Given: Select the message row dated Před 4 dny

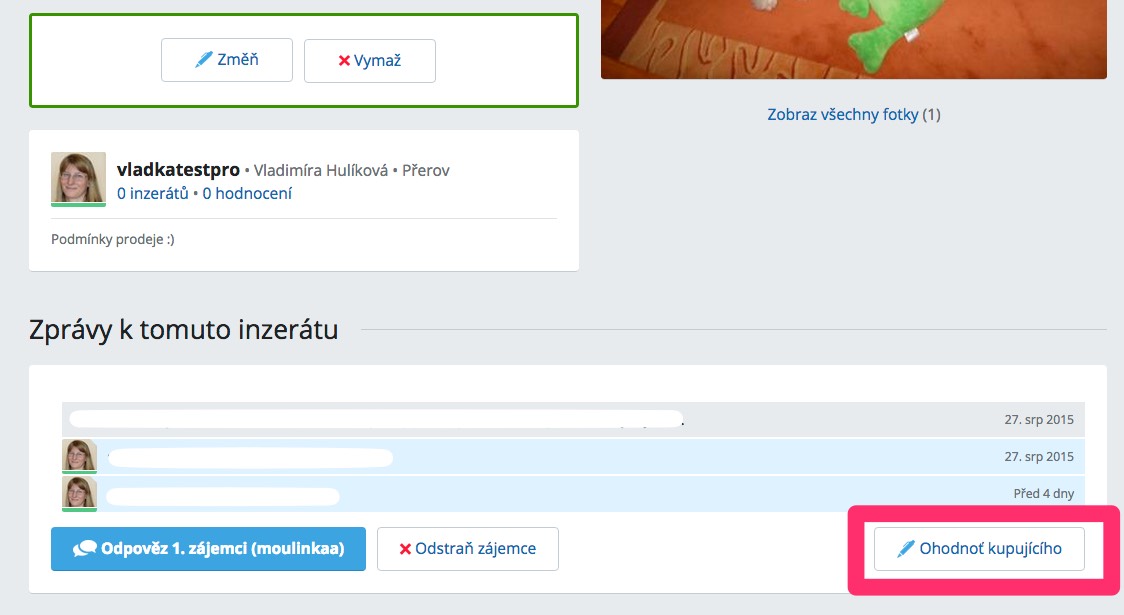Looking at the screenshot, I should pyautogui.click(x=573, y=494).
